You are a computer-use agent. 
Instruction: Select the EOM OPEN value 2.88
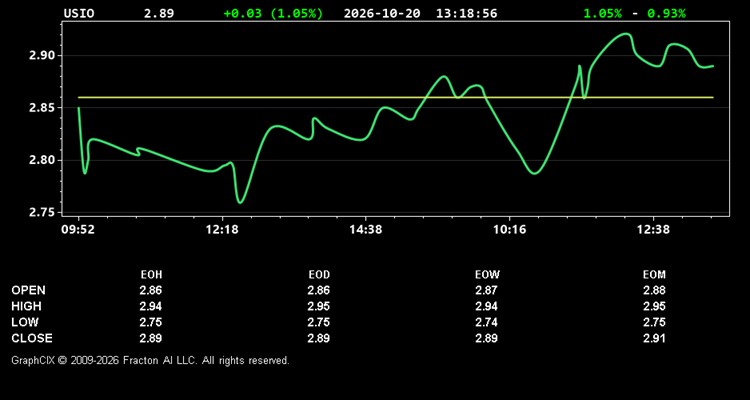(x=654, y=290)
